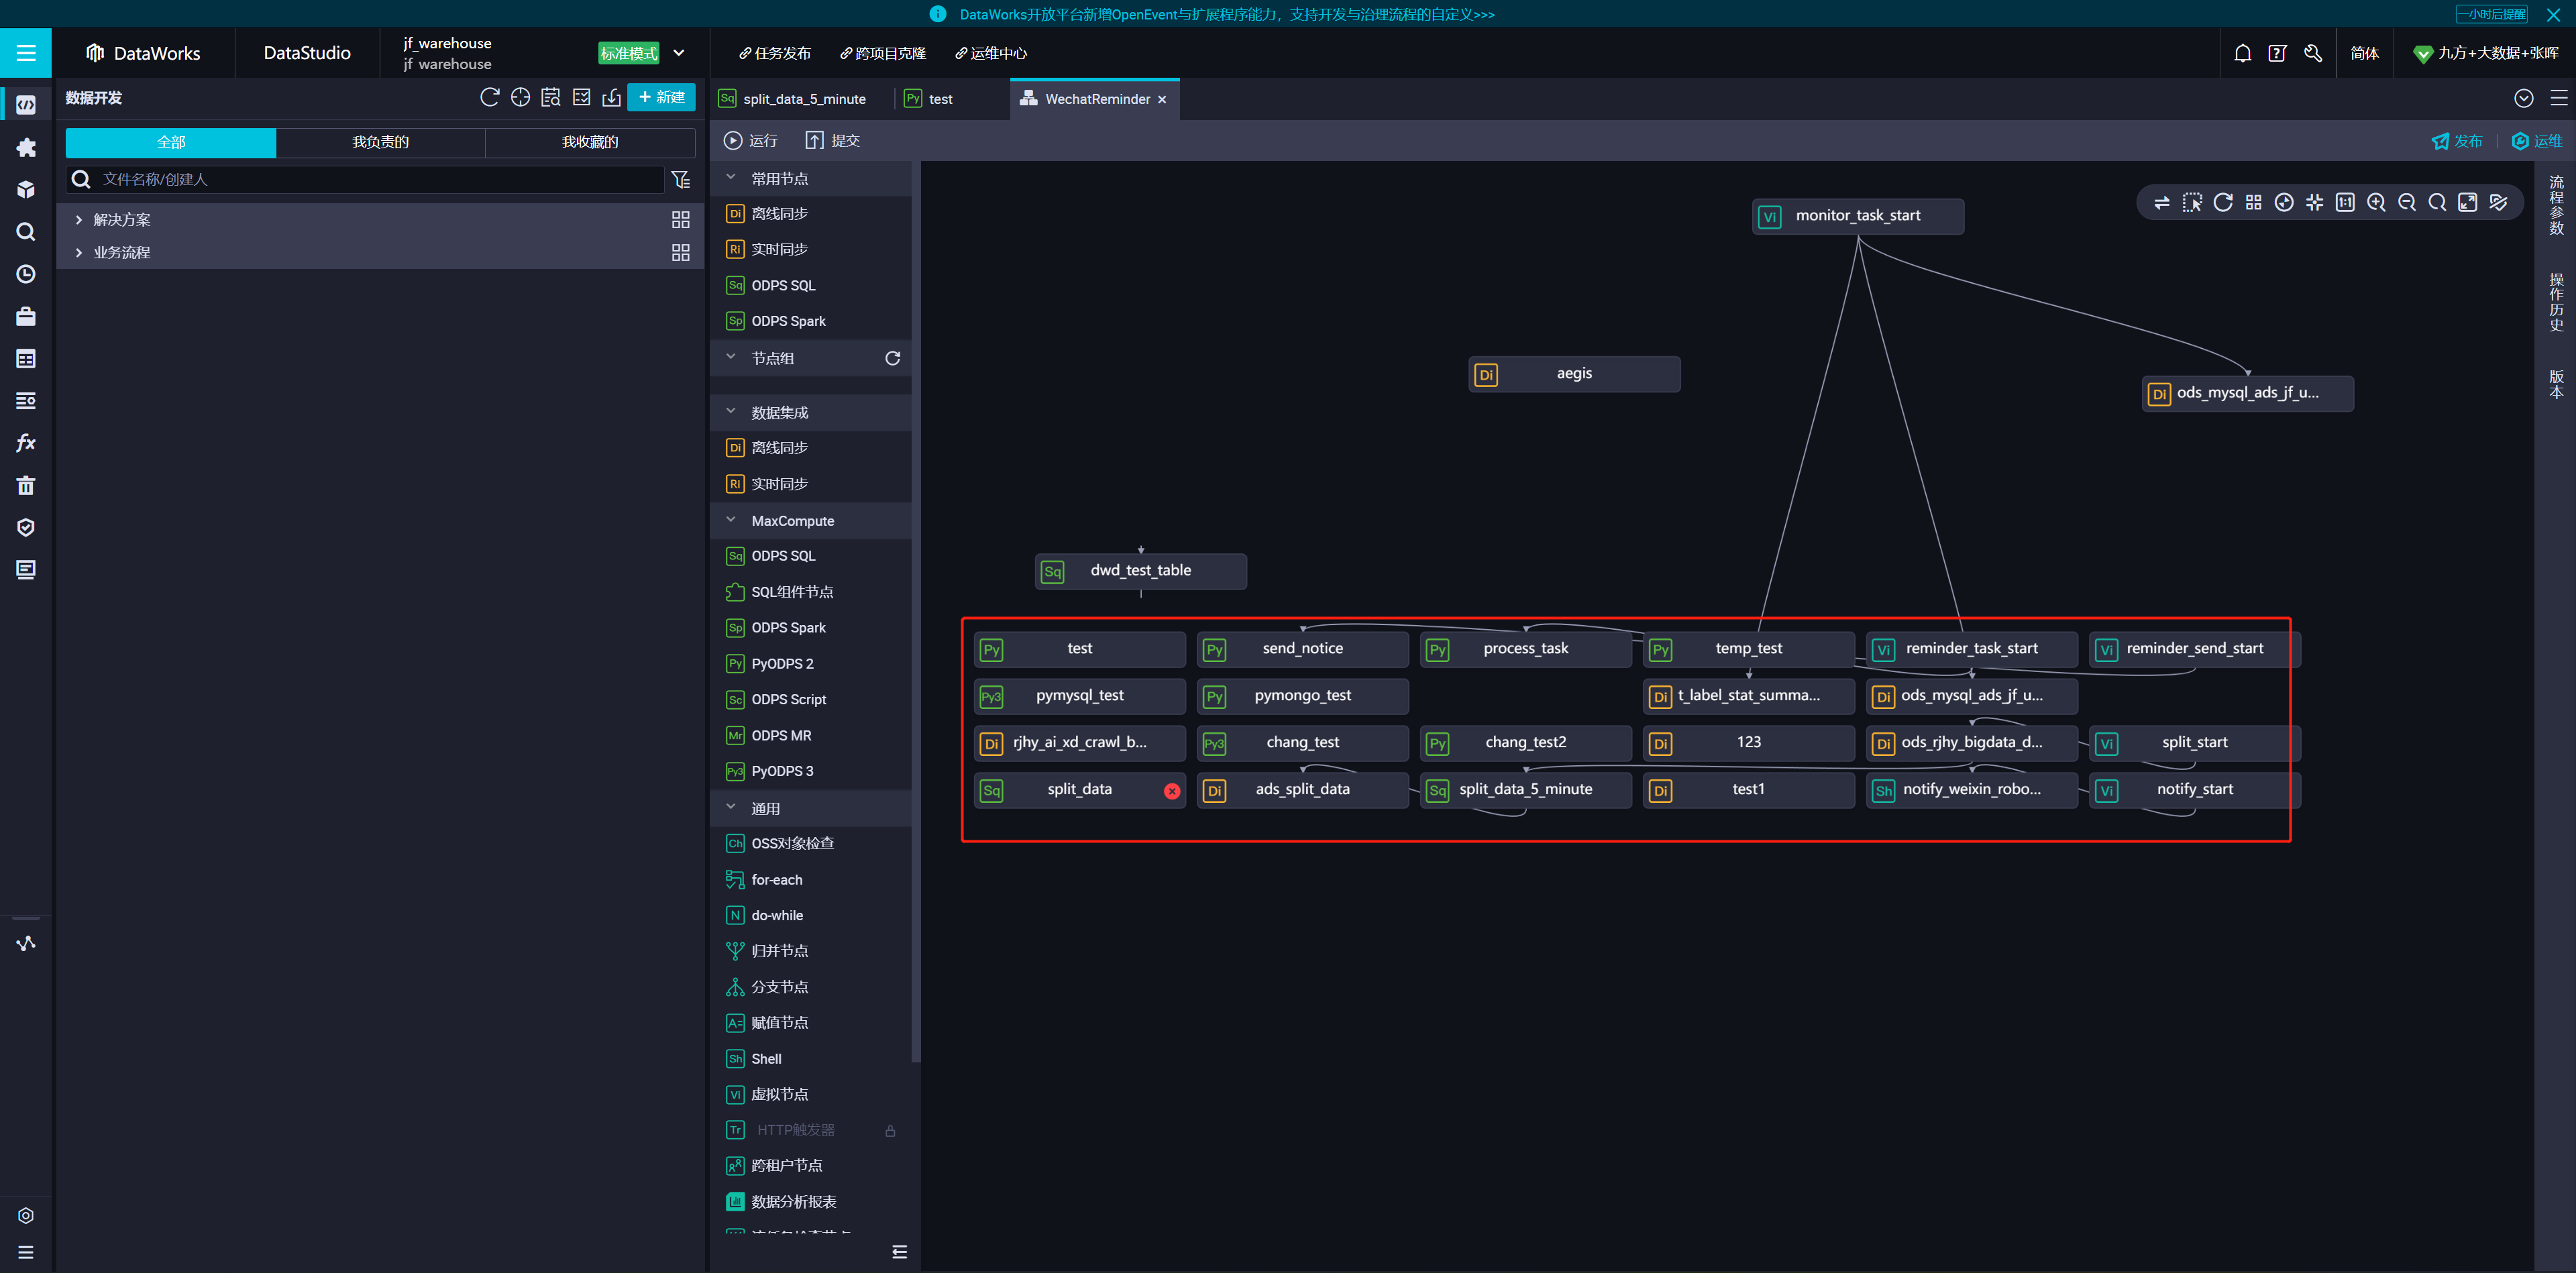Collapse the 通用 section
Viewport: 2576px width, 1273px height.
(x=731, y=807)
